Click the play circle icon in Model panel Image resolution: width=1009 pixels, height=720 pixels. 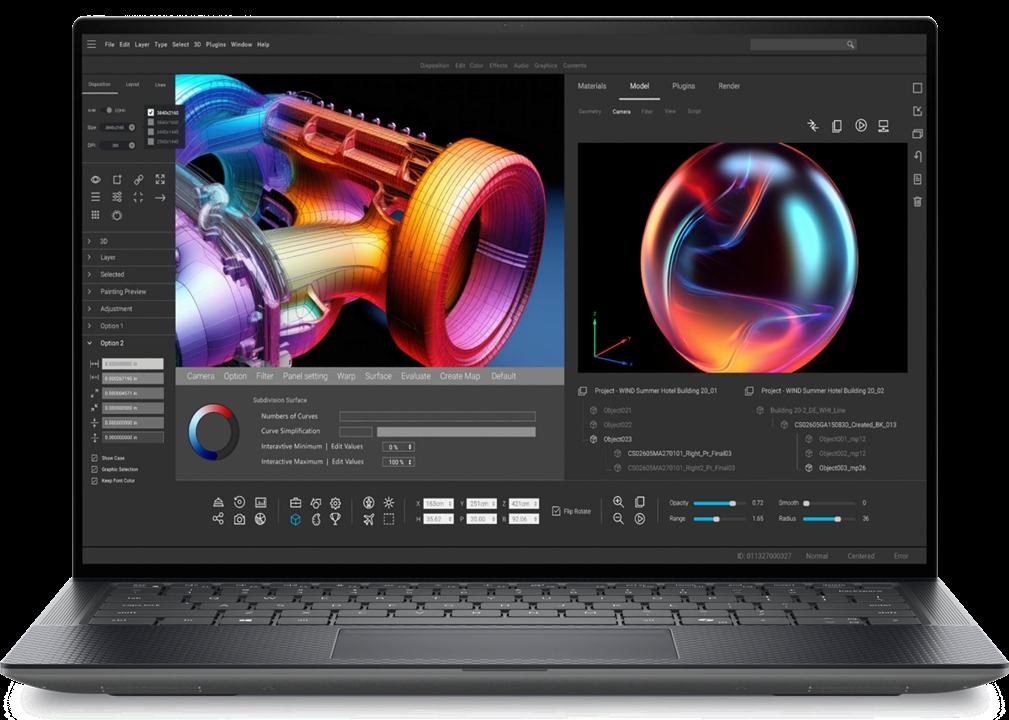pos(861,125)
